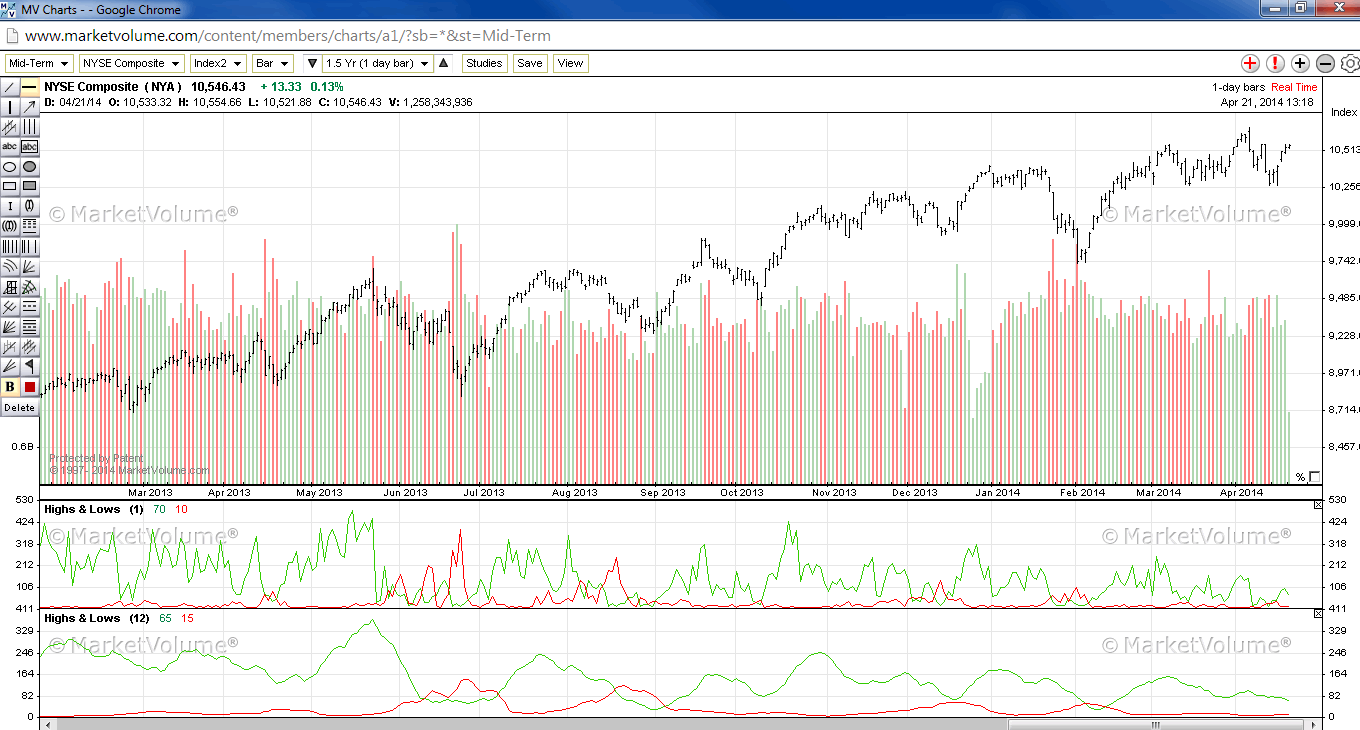Open the Mid-Term dropdown

[x=38, y=63]
